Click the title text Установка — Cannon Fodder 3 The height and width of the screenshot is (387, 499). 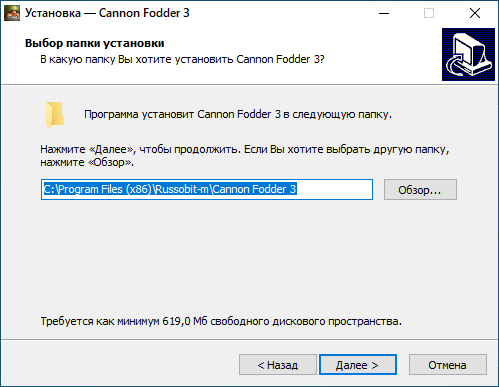pos(107,13)
